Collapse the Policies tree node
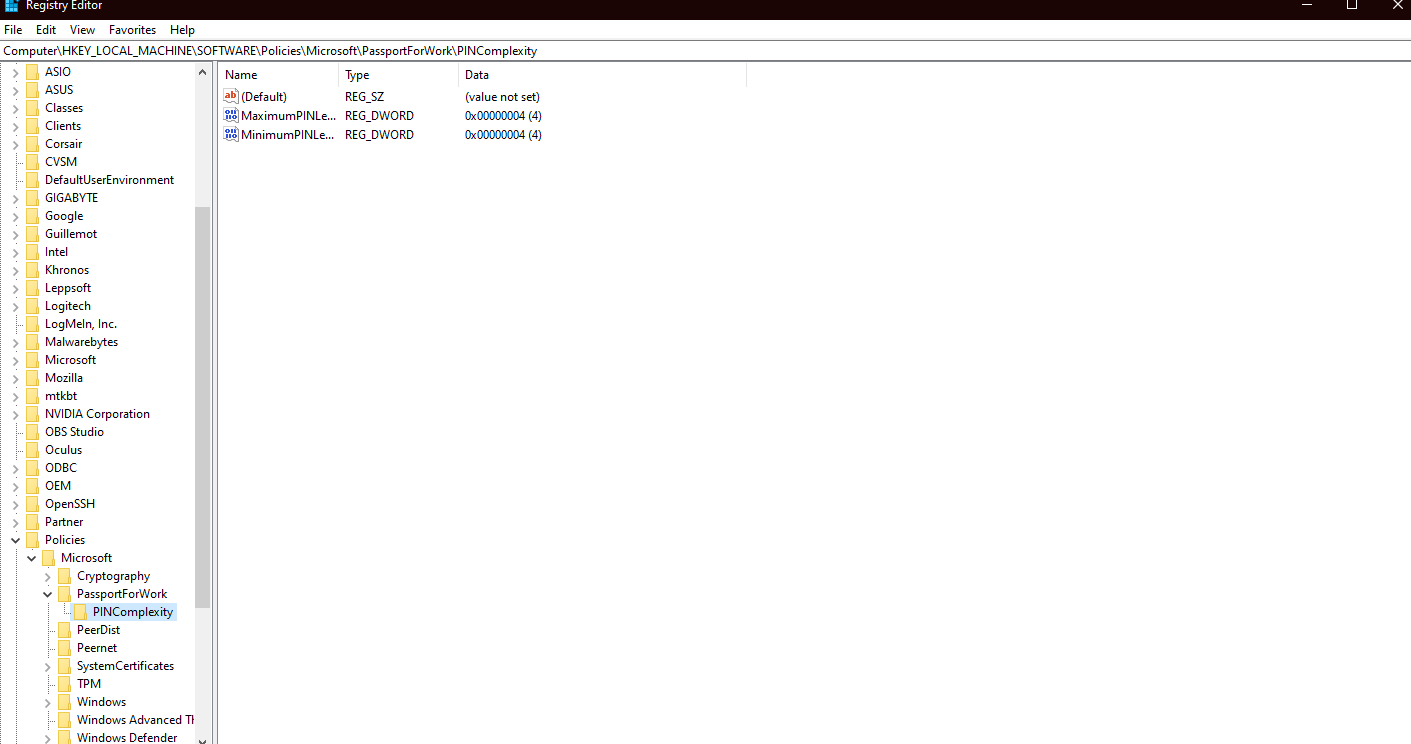 (x=16, y=540)
